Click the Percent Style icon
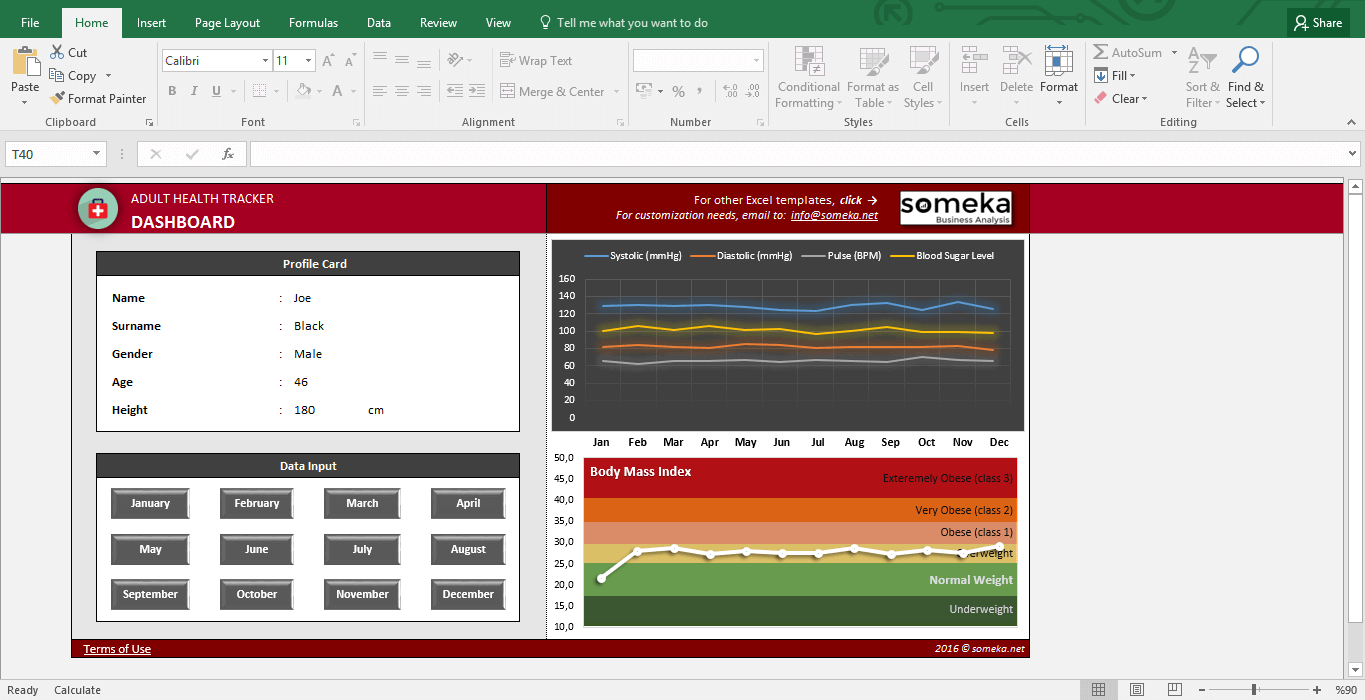 point(678,92)
